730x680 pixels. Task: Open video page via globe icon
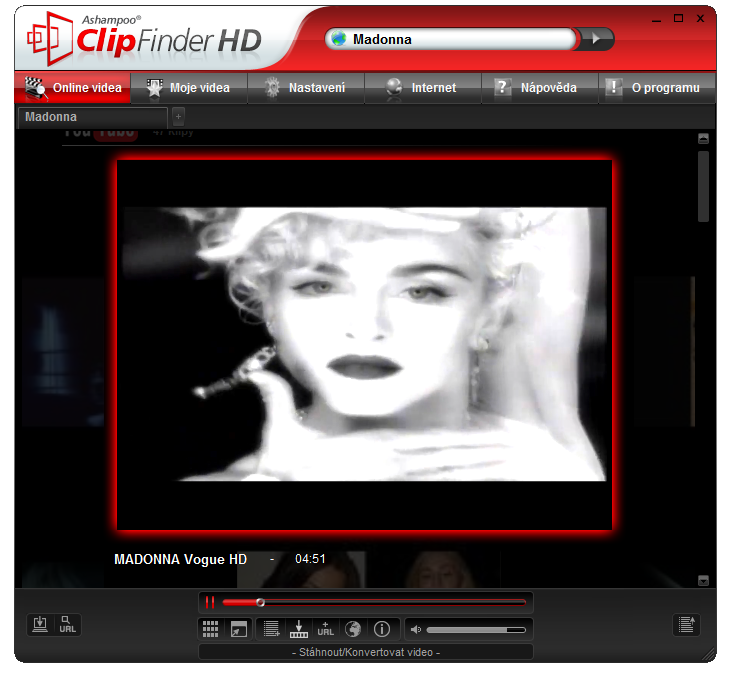tap(353, 629)
